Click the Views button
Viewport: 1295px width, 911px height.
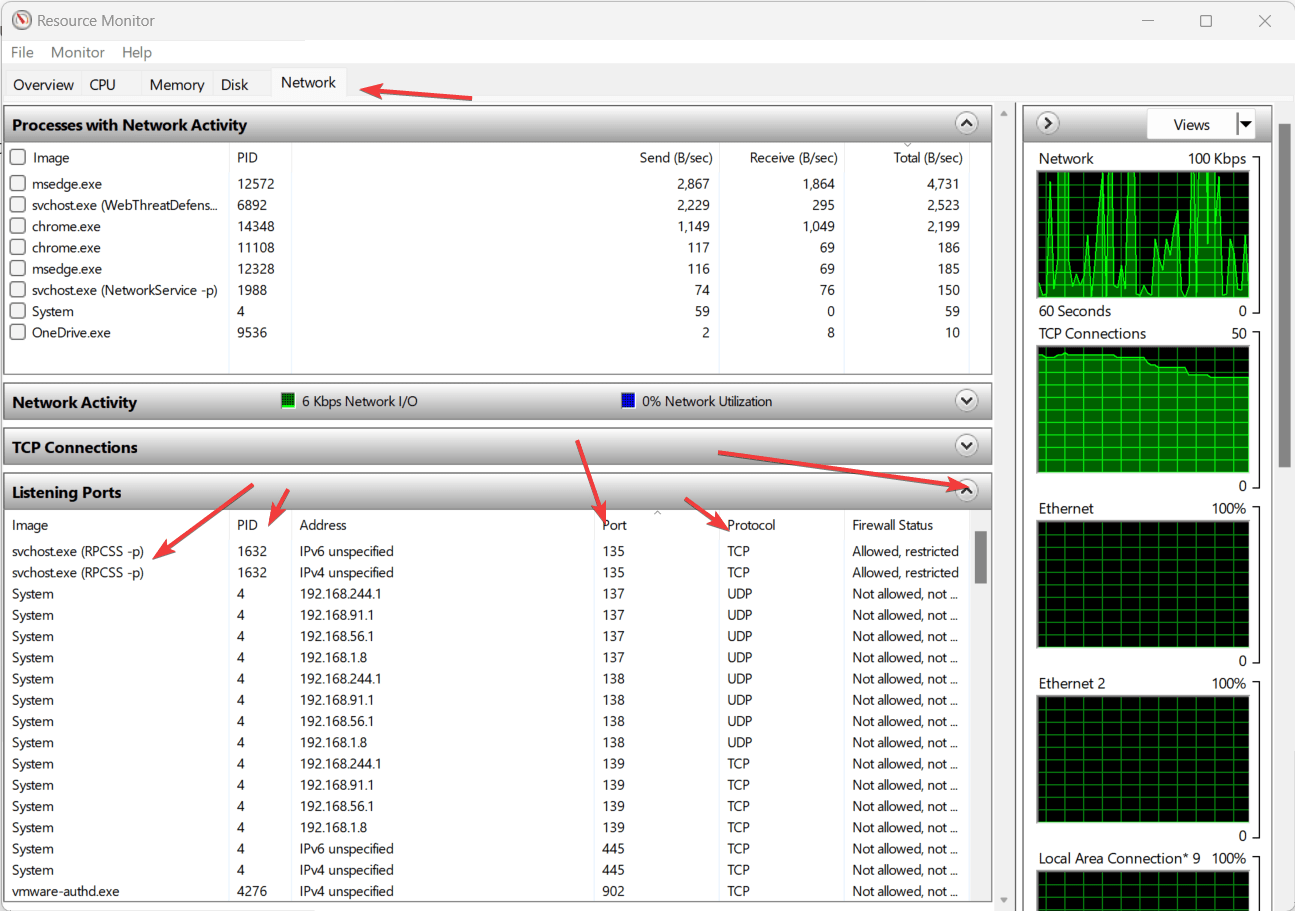[x=1191, y=124]
